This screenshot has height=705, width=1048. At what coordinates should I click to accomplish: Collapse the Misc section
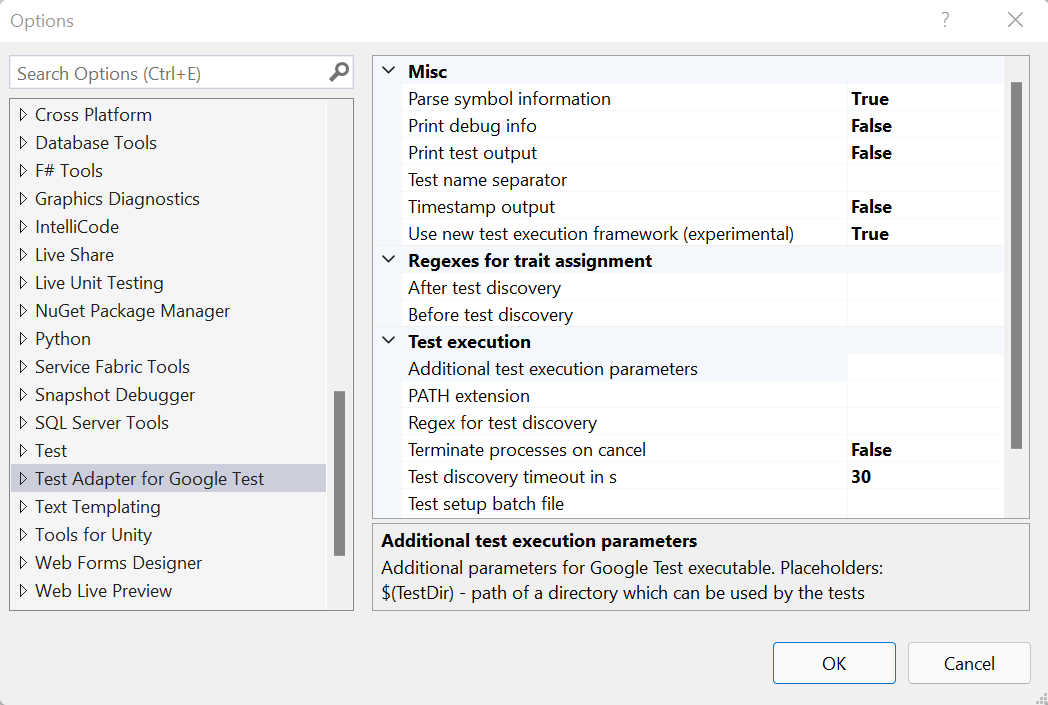(388, 71)
